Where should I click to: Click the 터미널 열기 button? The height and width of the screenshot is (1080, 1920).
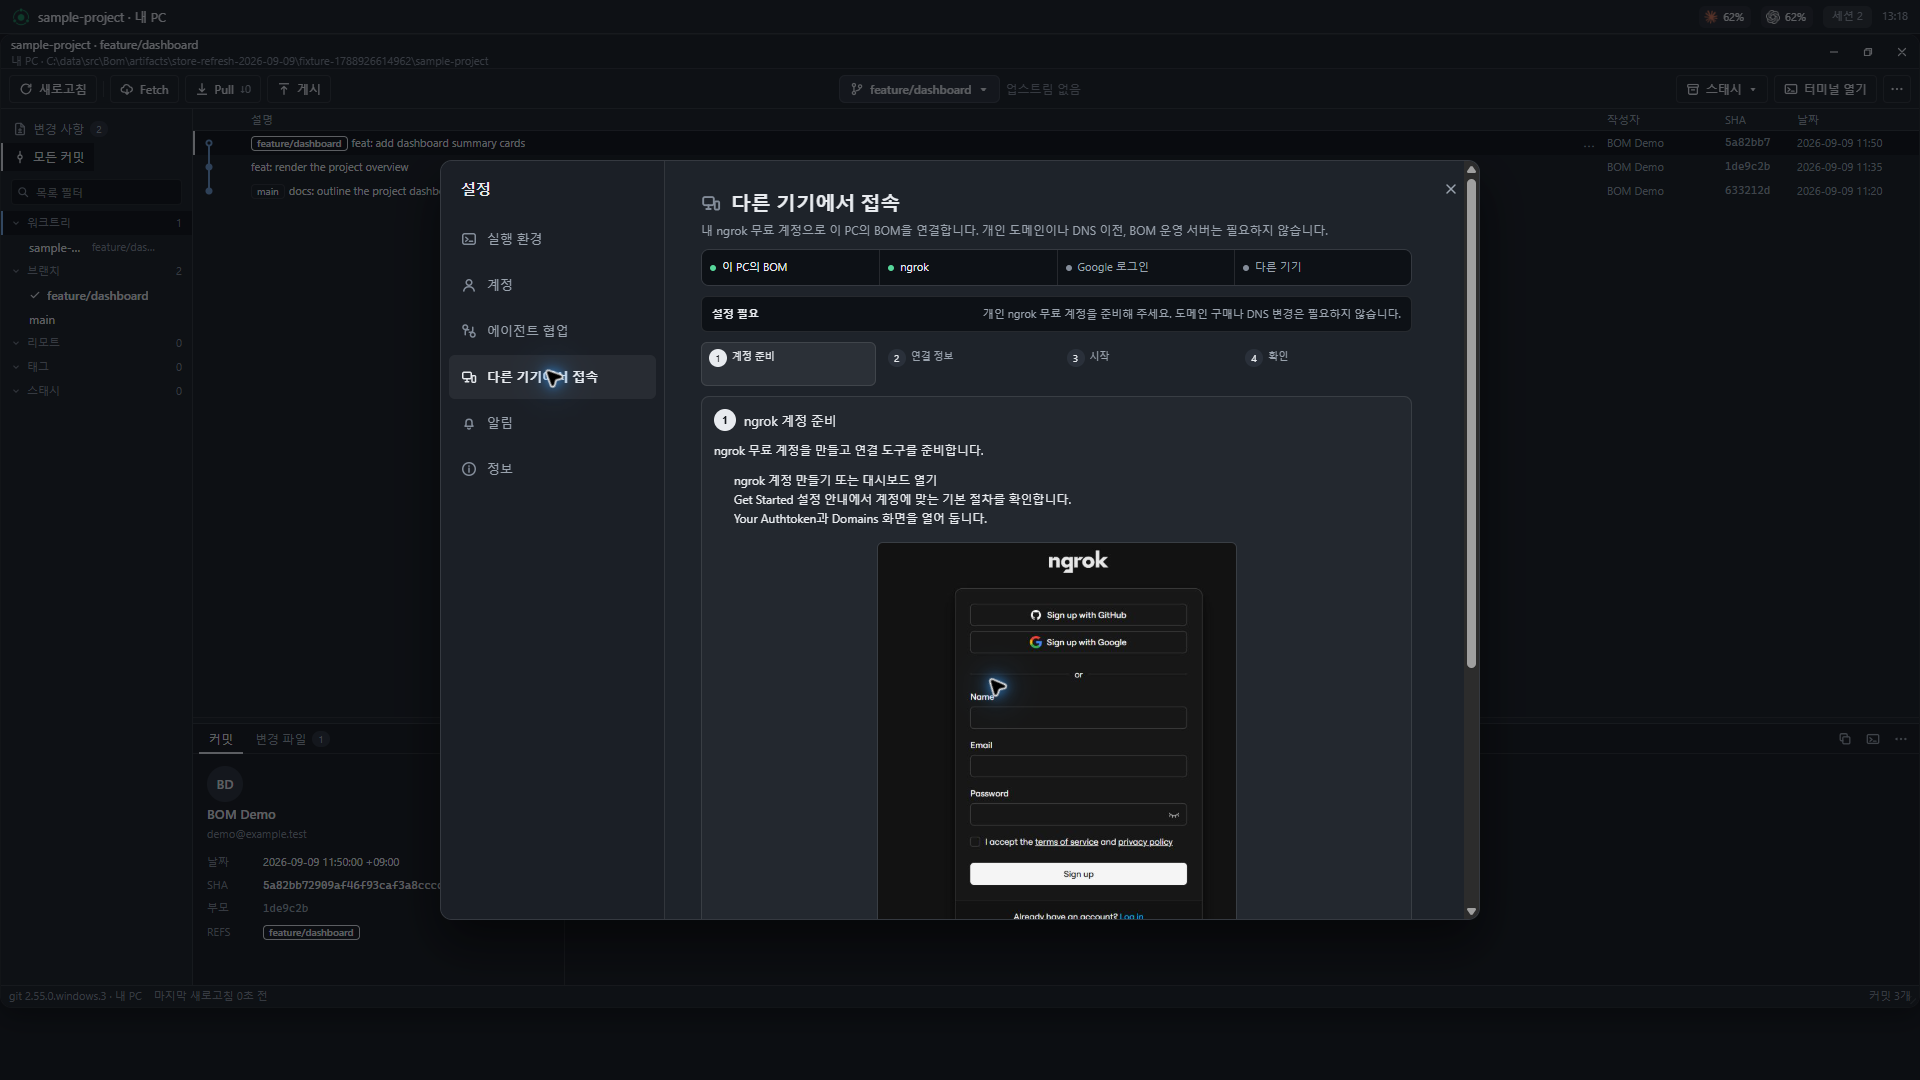click(x=1826, y=89)
